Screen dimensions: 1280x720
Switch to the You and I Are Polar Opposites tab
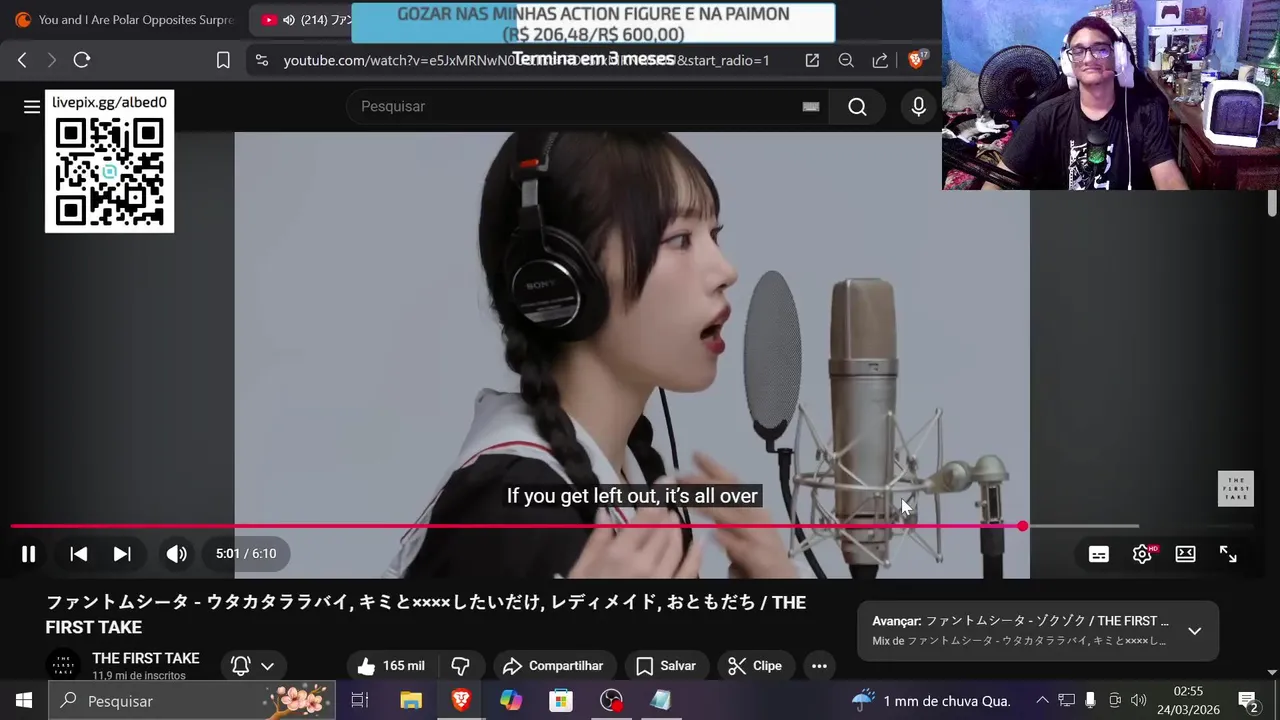click(123, 20)
